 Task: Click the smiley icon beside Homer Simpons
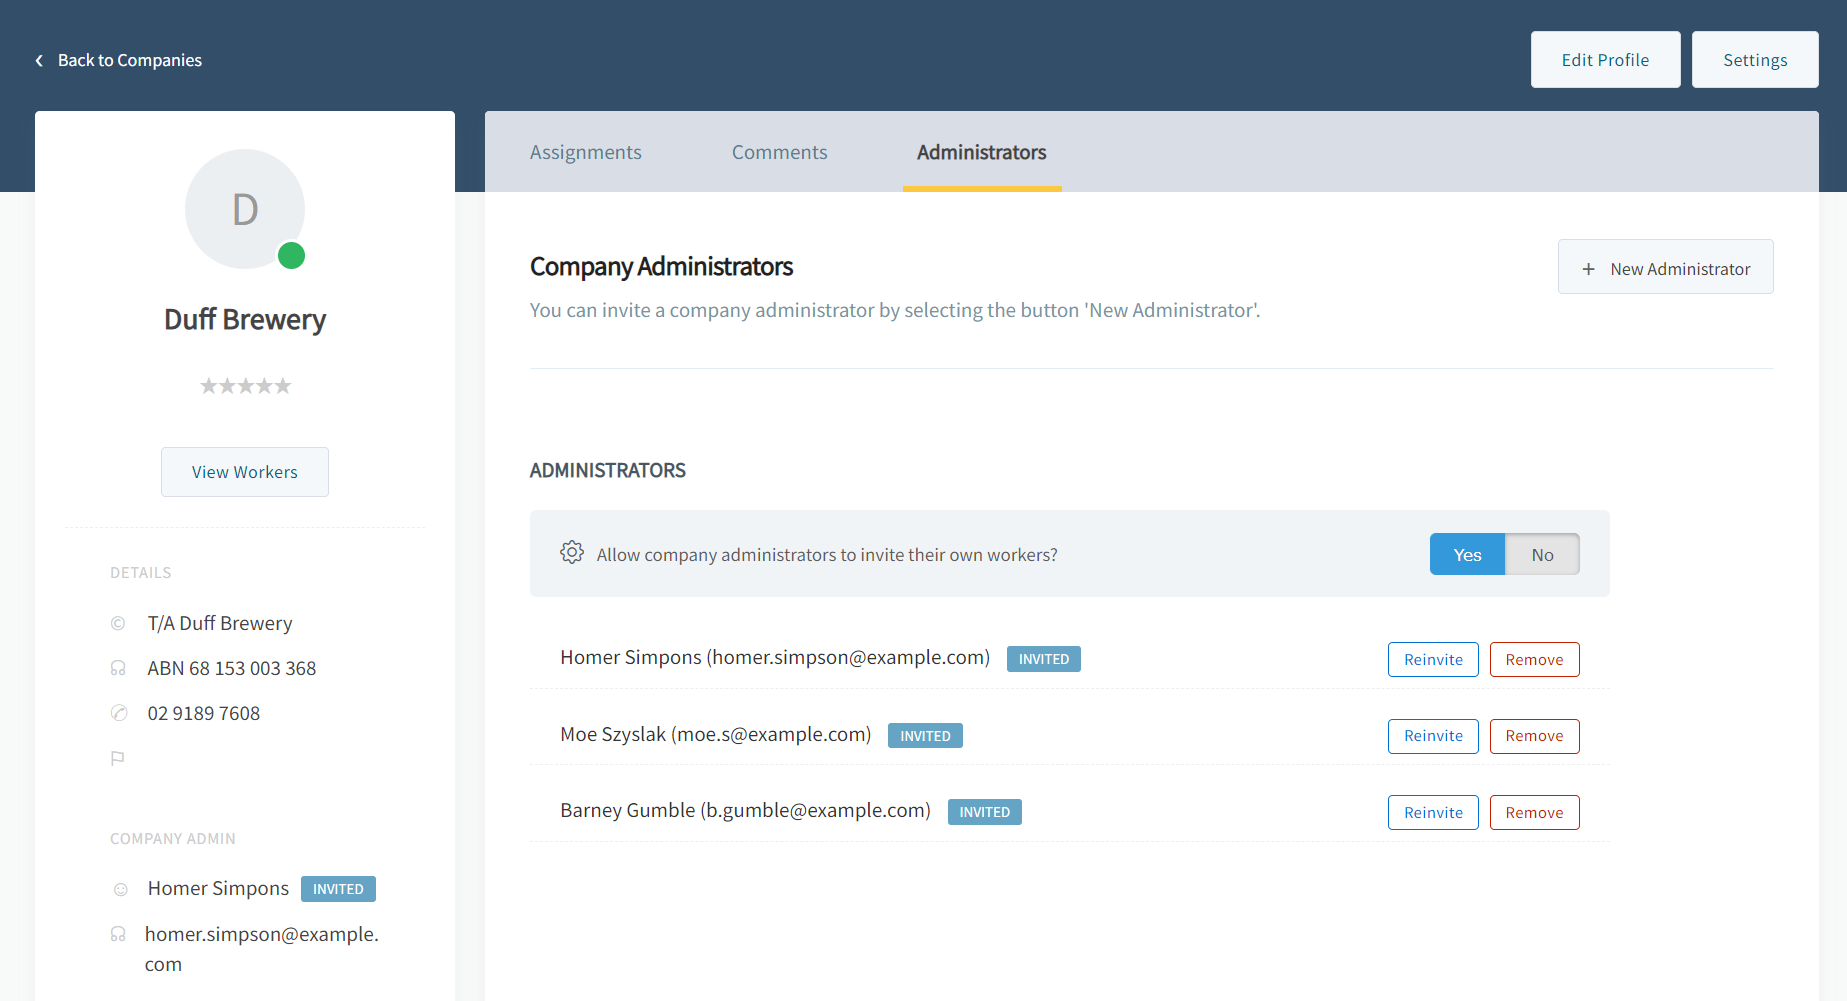pos(120,889)
